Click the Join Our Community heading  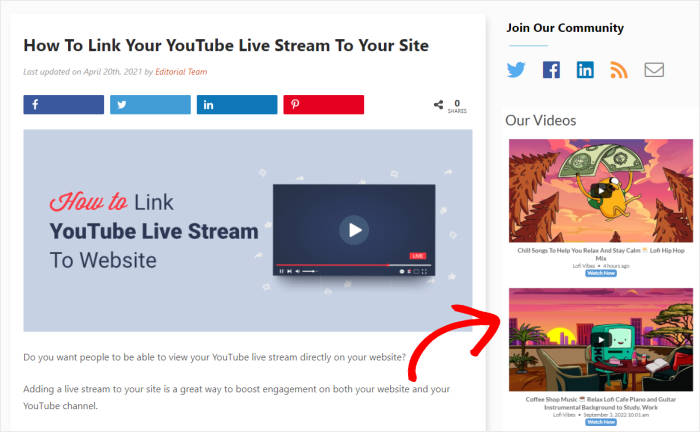565,28
